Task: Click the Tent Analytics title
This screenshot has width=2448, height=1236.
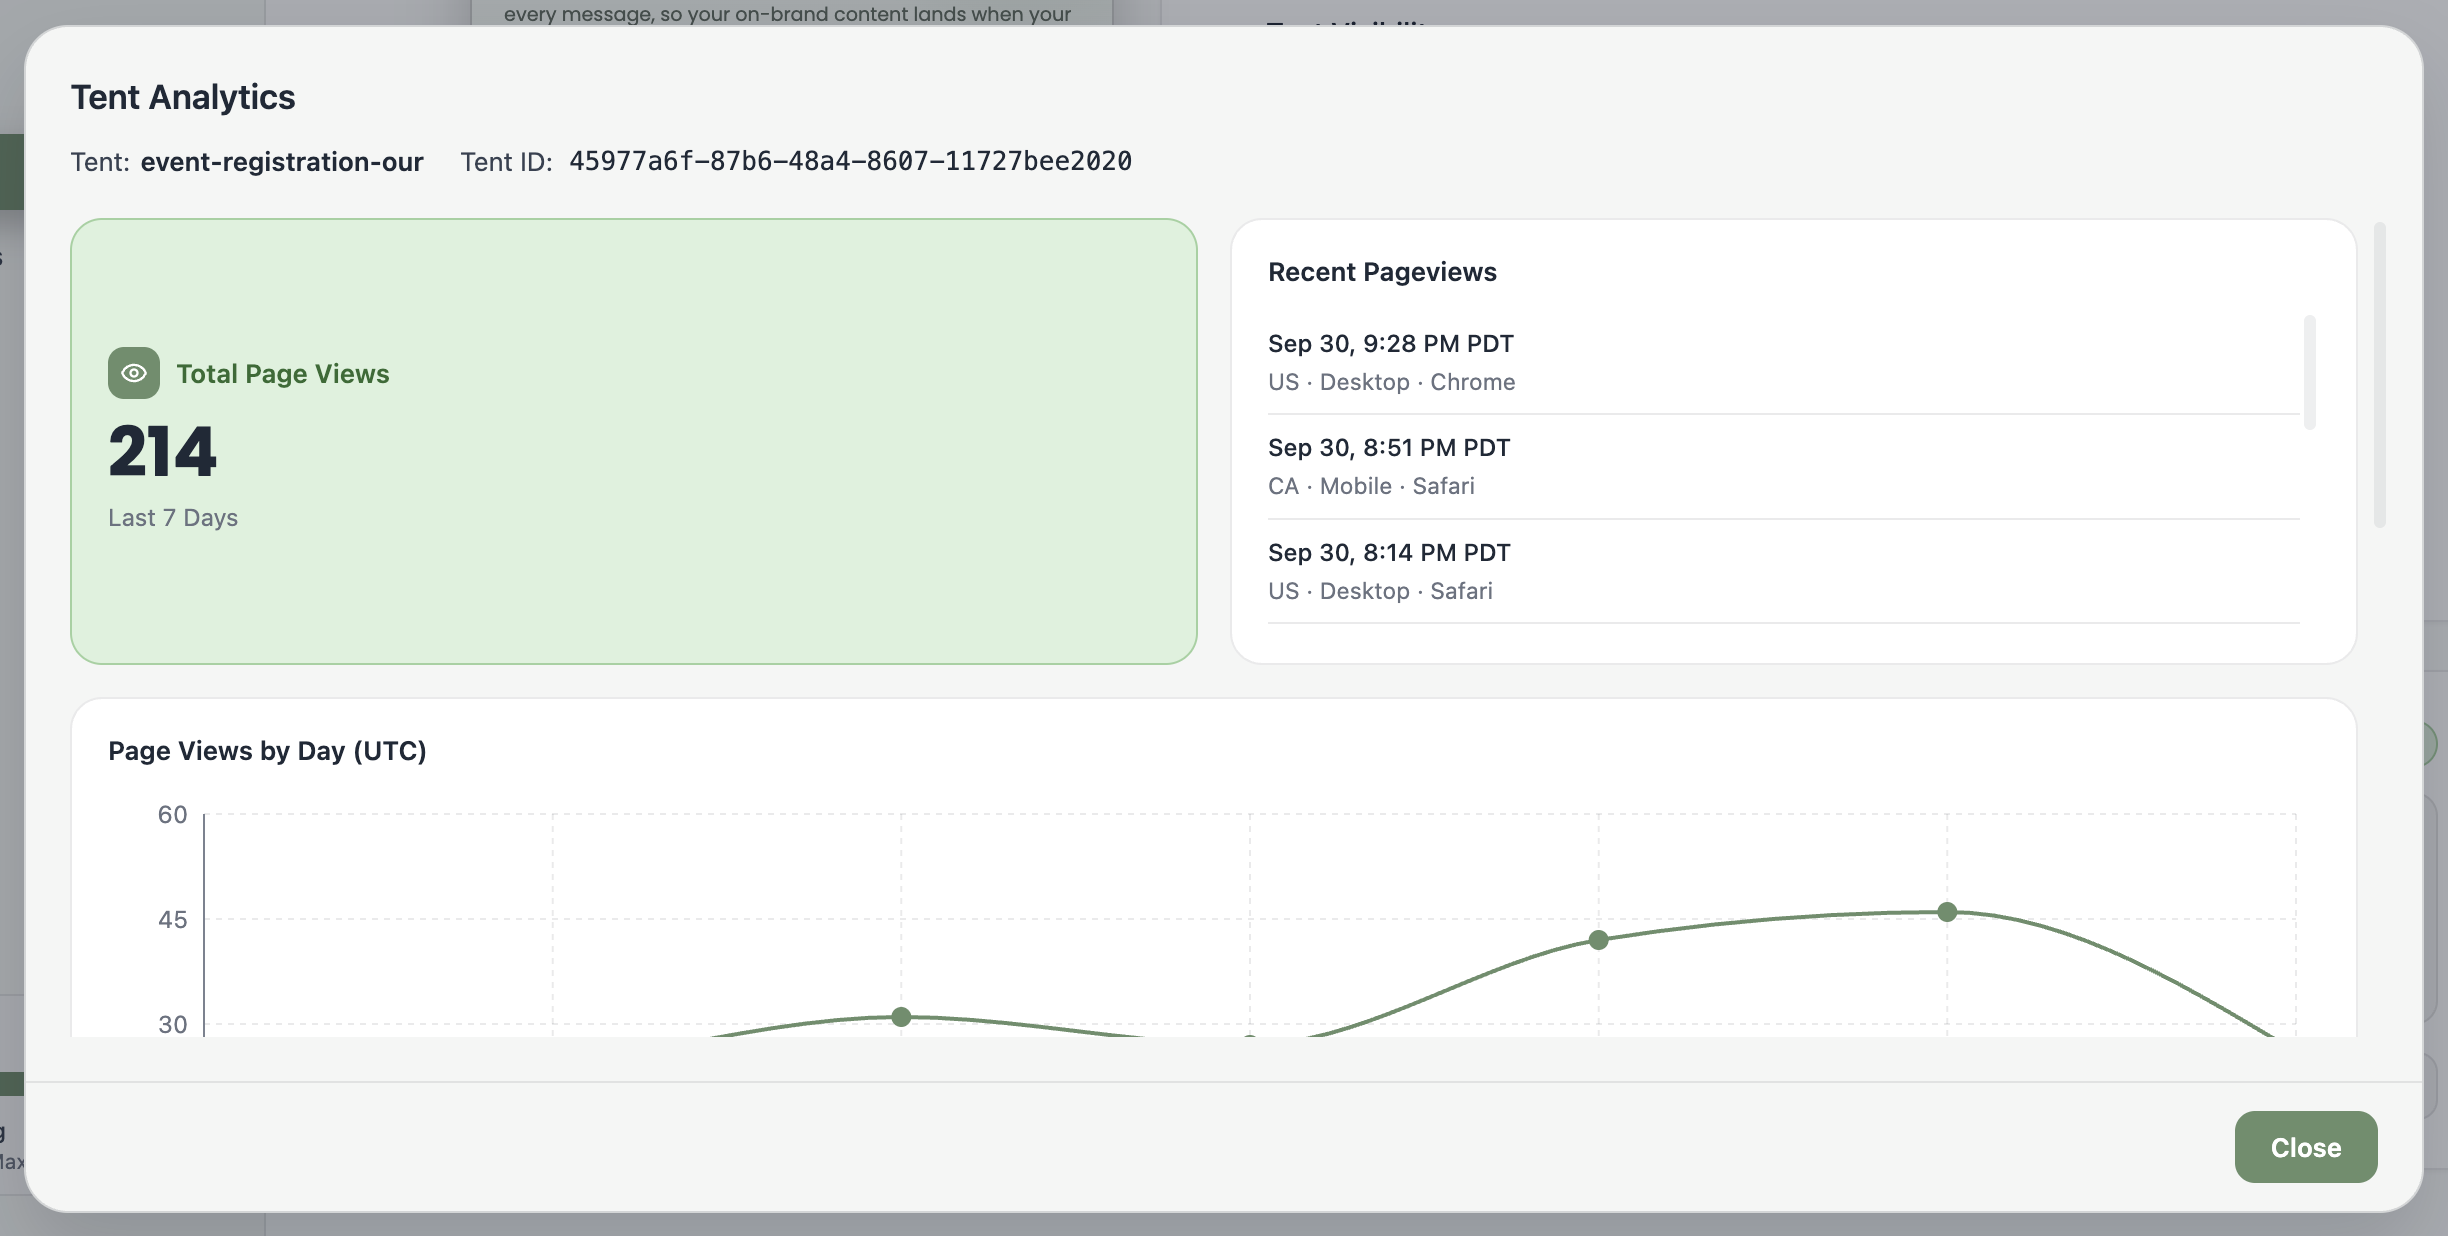Action: 183,97
